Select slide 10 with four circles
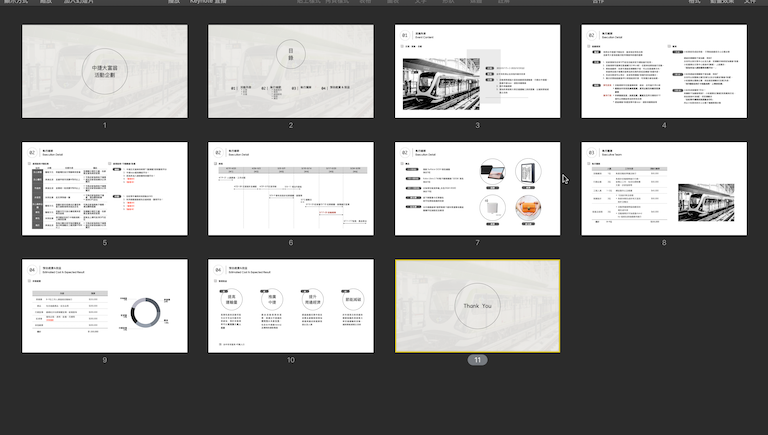This screenshot has width=768, height=435. click(x=290, y=305)
